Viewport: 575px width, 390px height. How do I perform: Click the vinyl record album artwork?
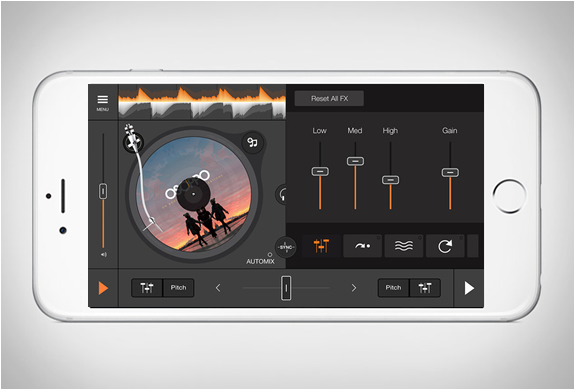point(194,194)
